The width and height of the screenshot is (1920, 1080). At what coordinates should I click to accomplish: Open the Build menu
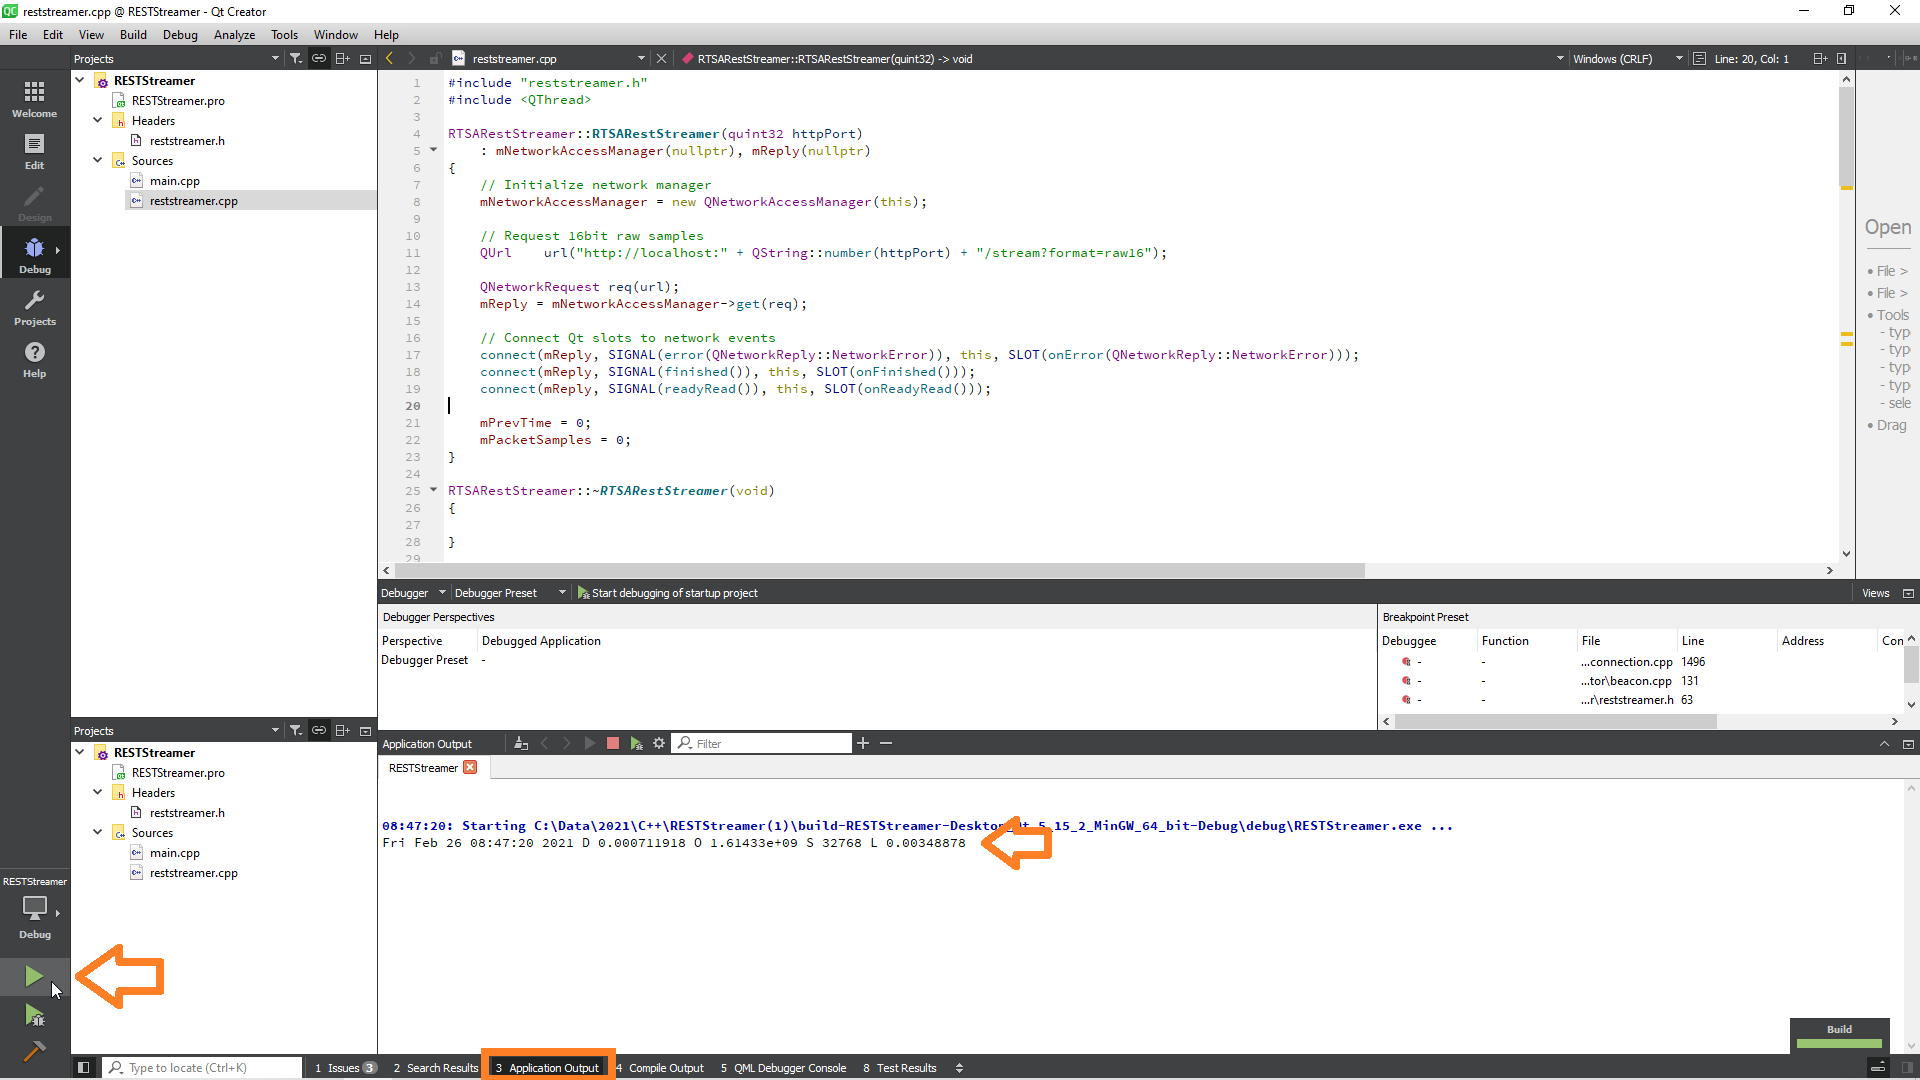point(133,34)
